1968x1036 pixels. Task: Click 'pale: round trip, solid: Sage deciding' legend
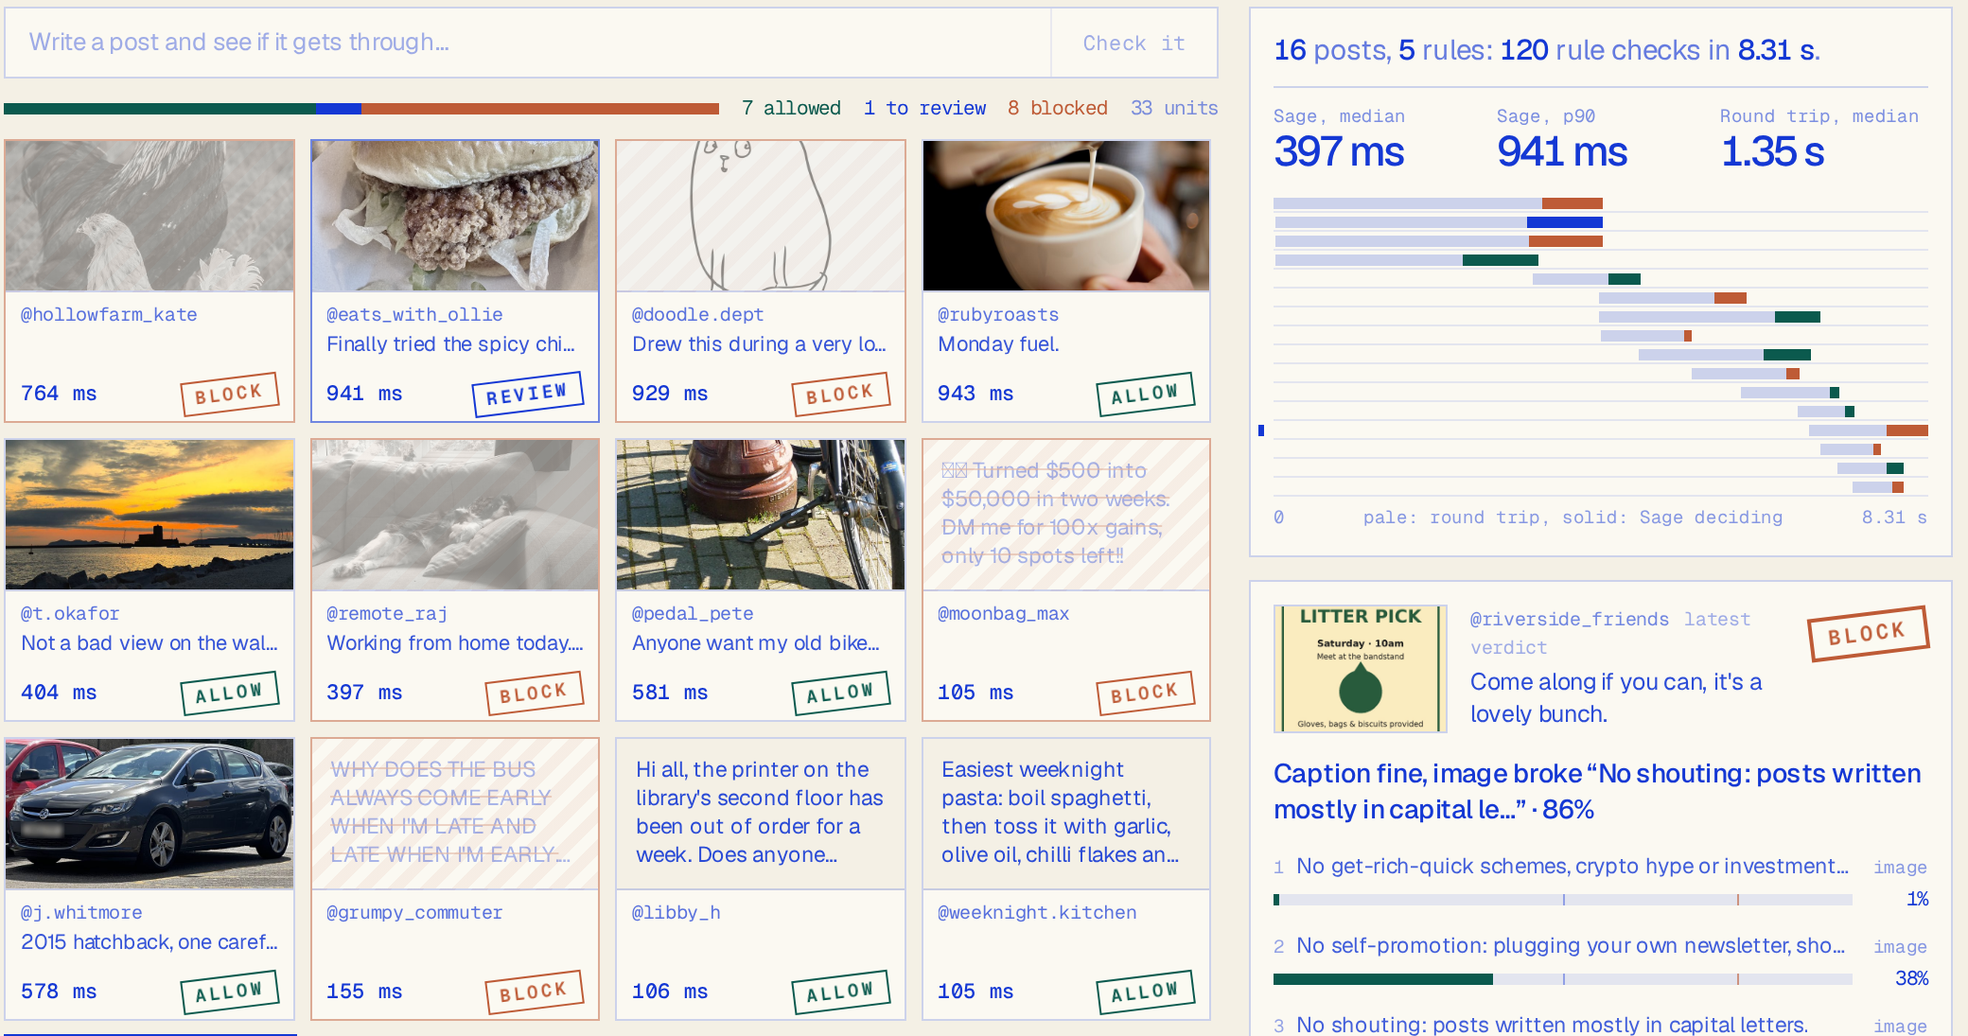pos(1572,517)
